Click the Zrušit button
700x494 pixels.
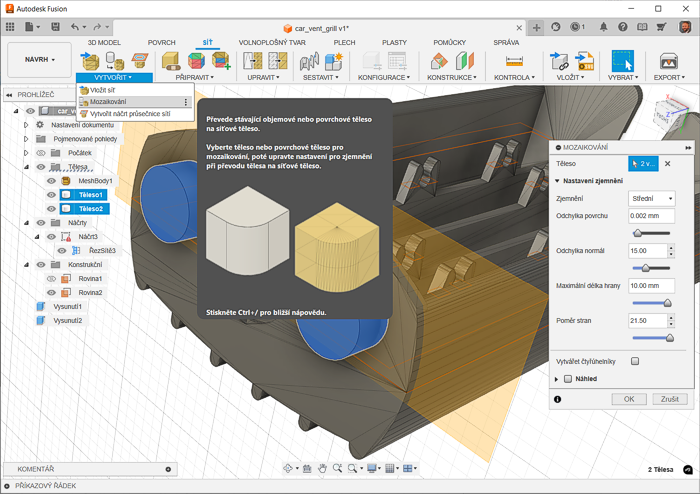(x=670, y=399)
